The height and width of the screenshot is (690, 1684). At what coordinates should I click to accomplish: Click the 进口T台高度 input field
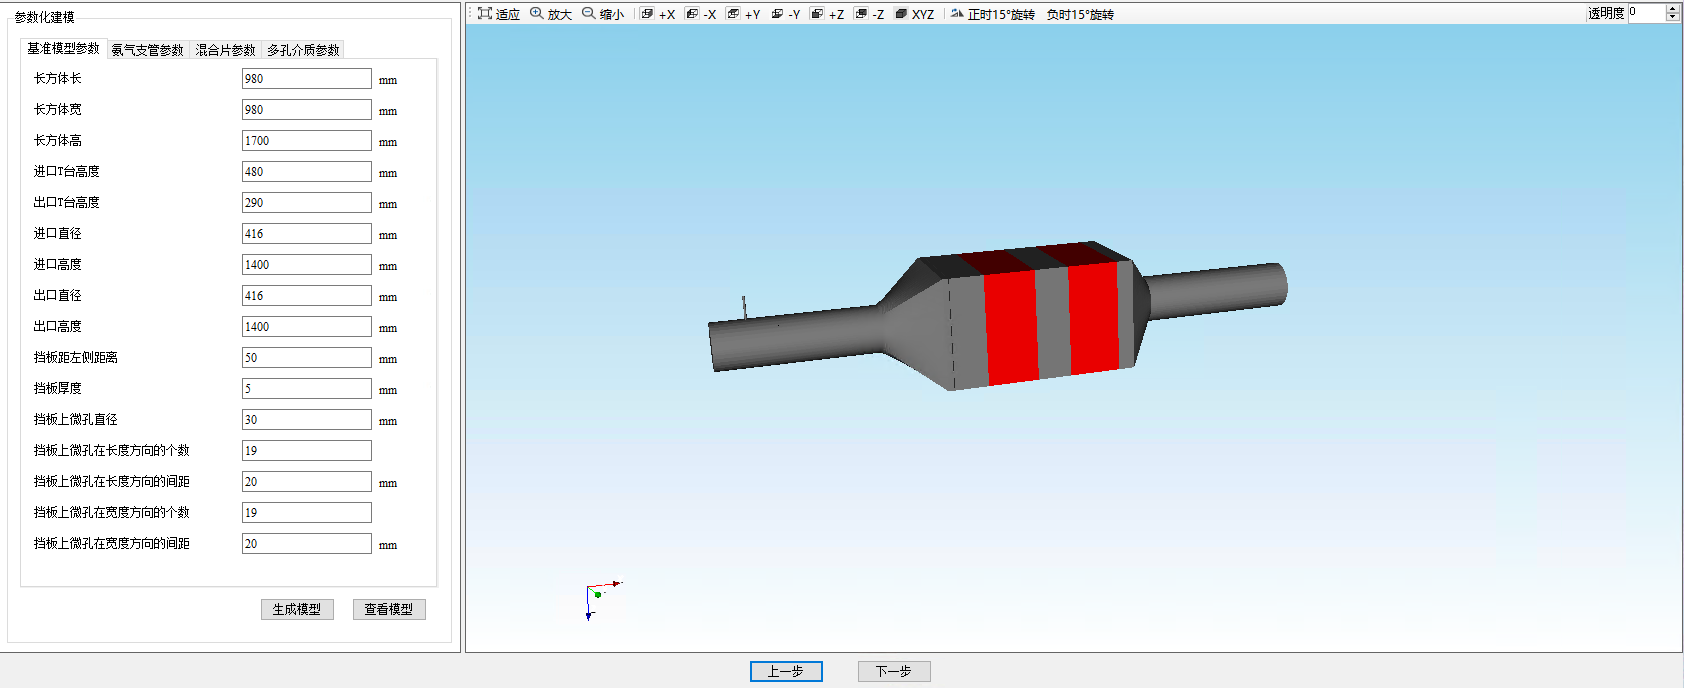point(307,172)
